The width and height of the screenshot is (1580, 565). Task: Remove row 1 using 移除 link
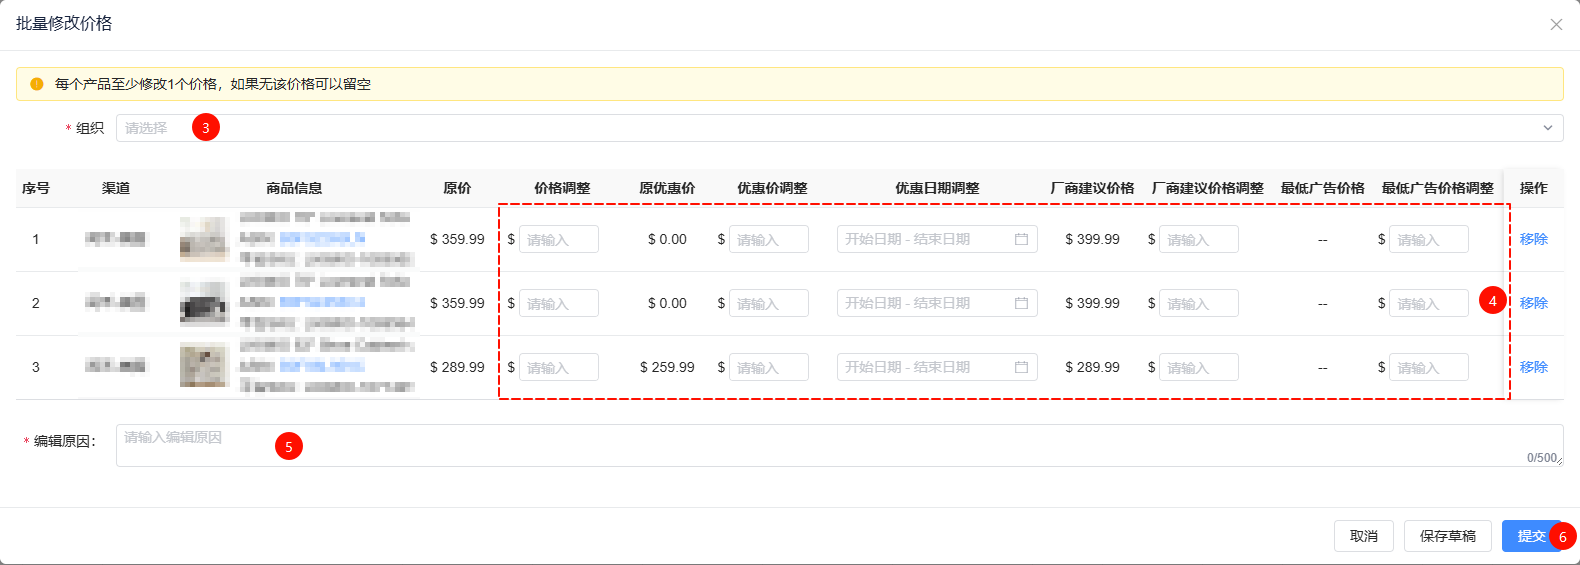1533,240
